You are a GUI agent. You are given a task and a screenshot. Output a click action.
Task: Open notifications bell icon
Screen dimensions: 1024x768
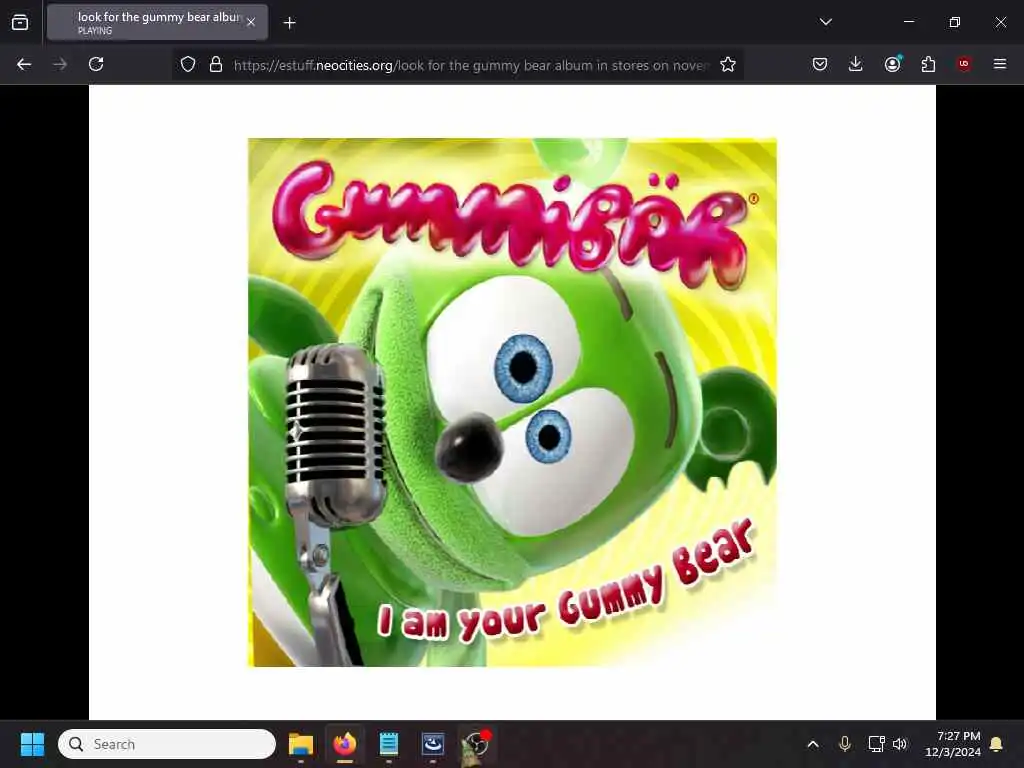coord(997,744)
